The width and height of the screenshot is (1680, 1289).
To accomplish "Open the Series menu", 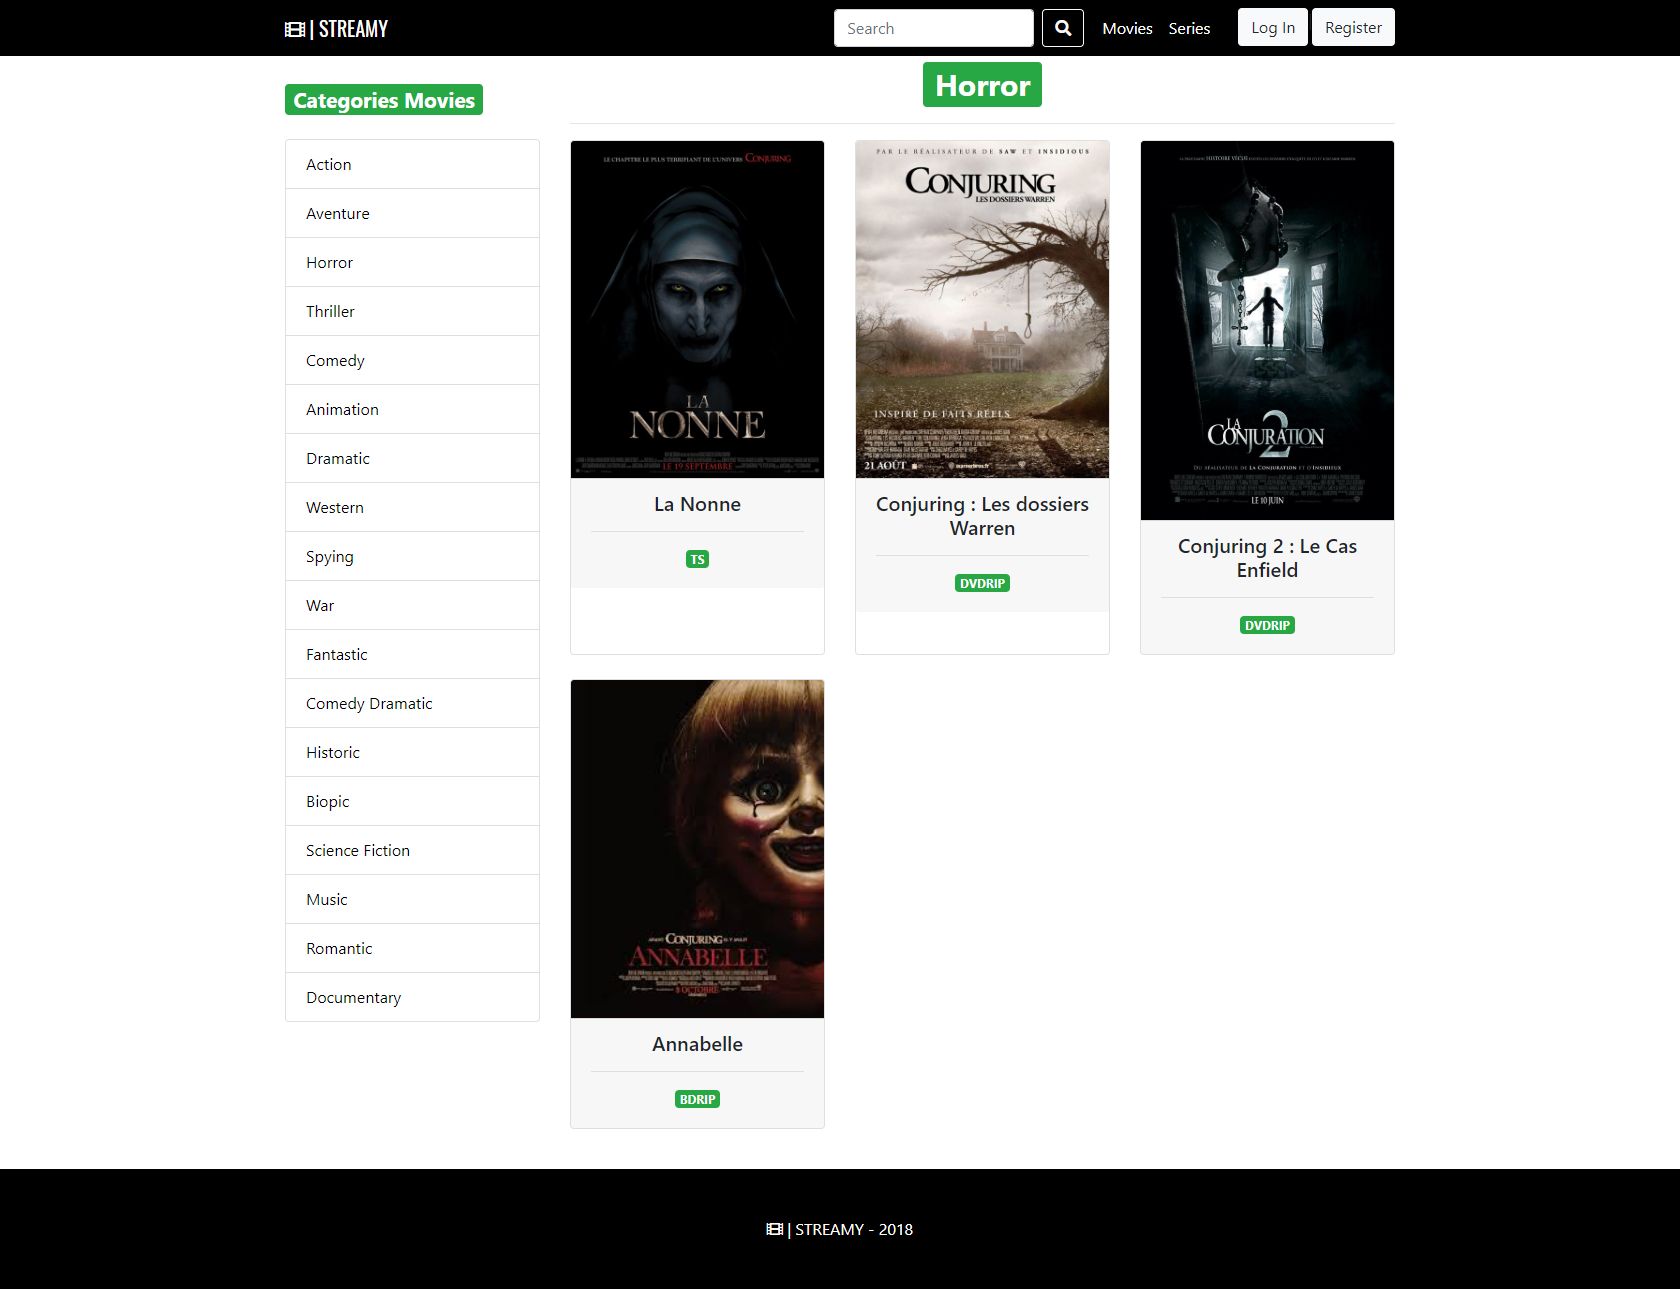I will point(1189,28).
